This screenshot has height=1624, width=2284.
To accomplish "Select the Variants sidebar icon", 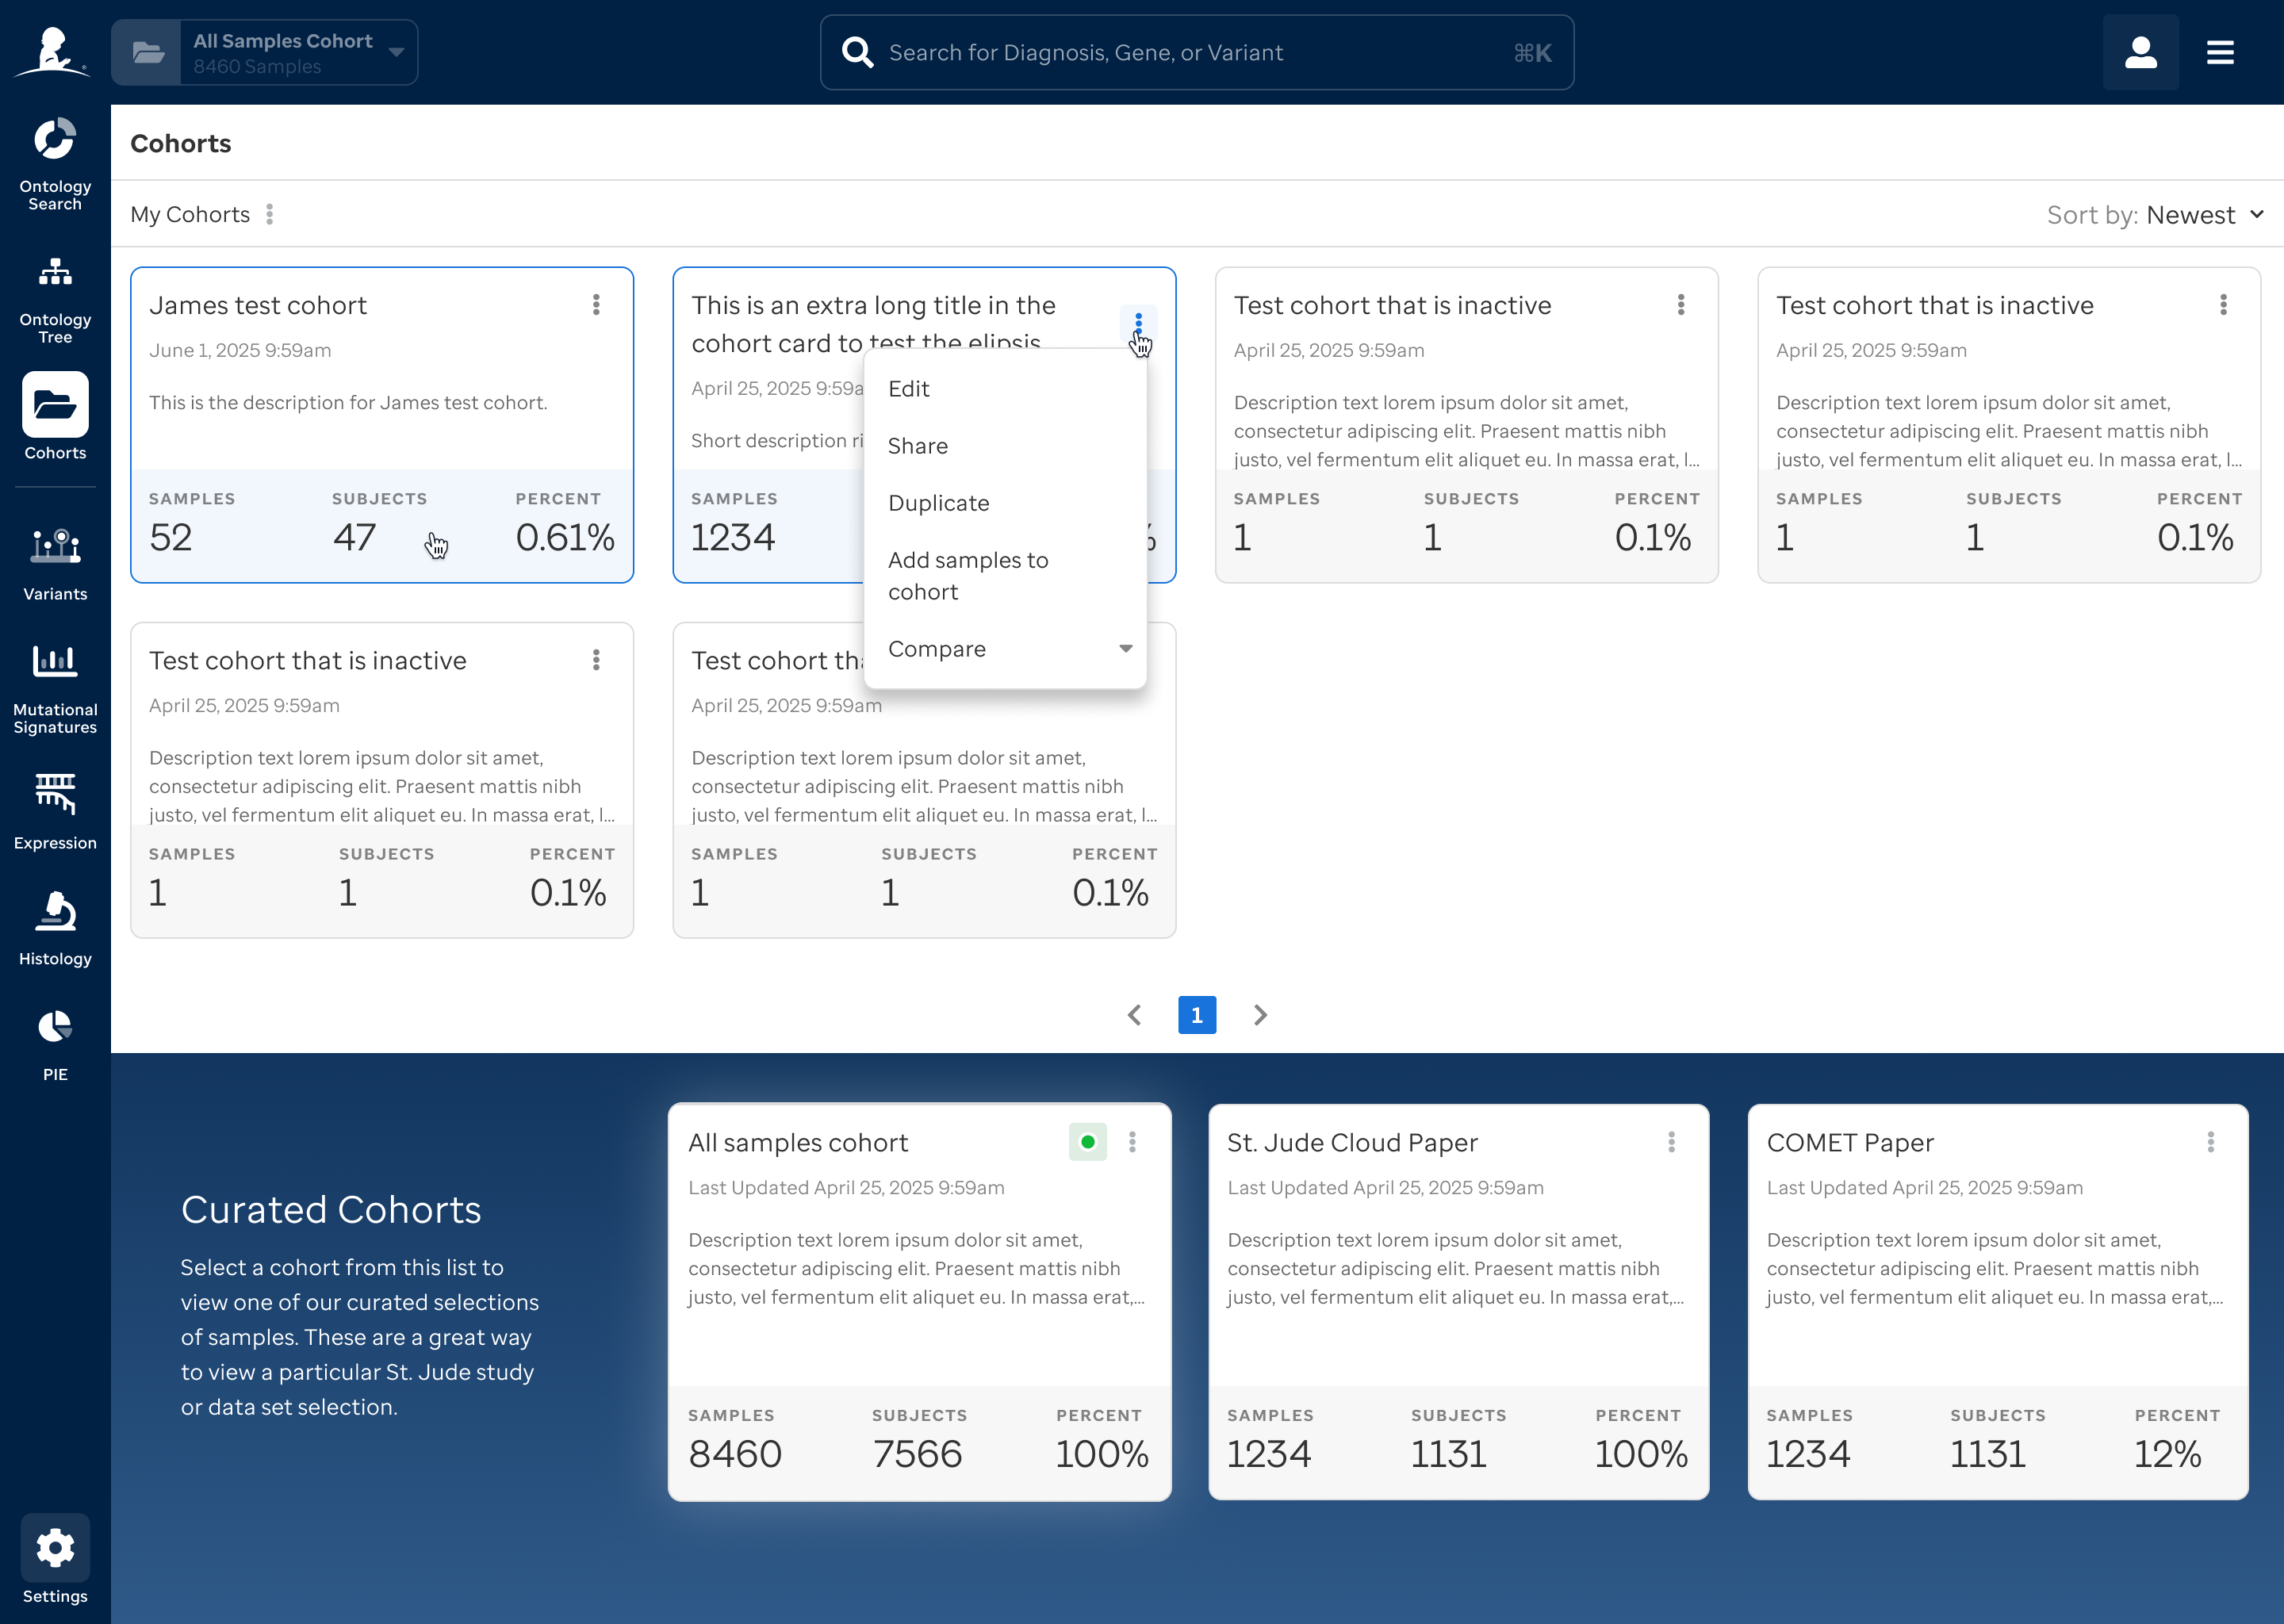I will point(55,552).
